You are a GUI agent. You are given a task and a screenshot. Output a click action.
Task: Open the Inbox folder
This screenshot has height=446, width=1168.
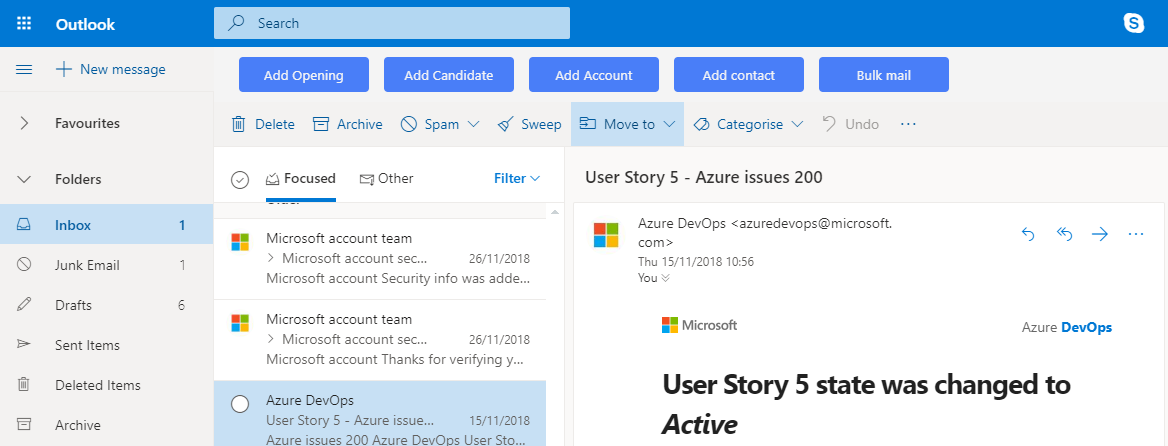click(x=107, y=225)
